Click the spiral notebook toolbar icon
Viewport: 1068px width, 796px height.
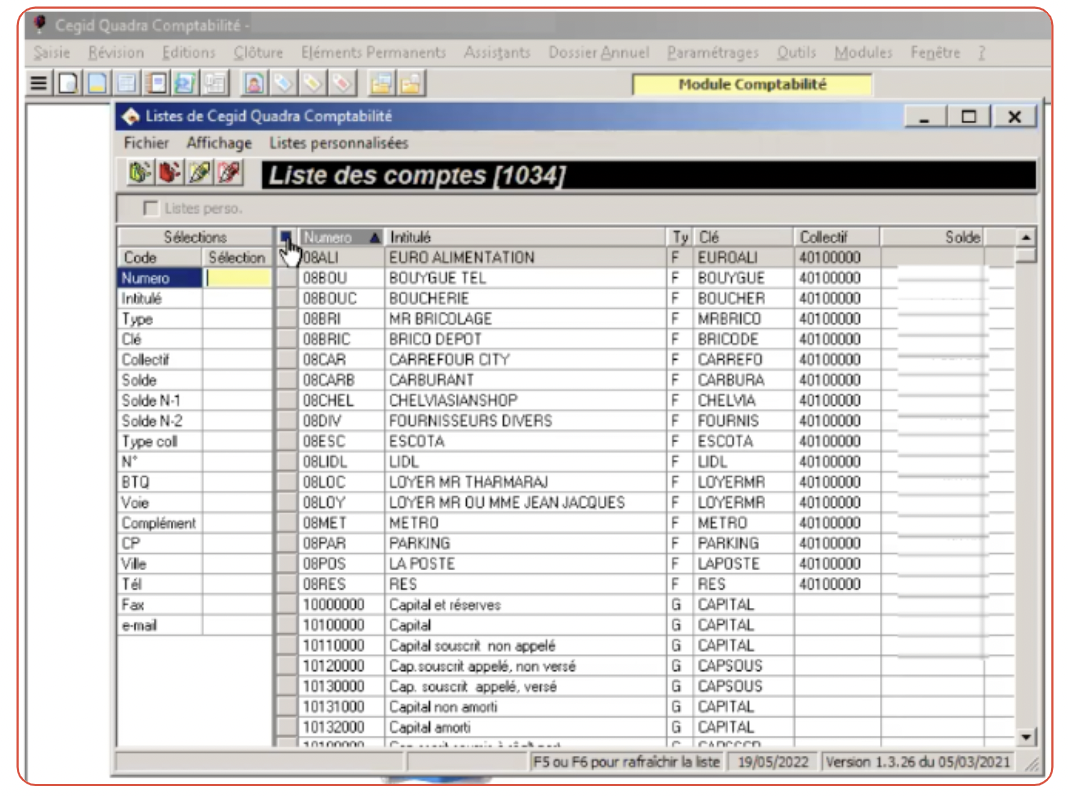tap(156, 84)
